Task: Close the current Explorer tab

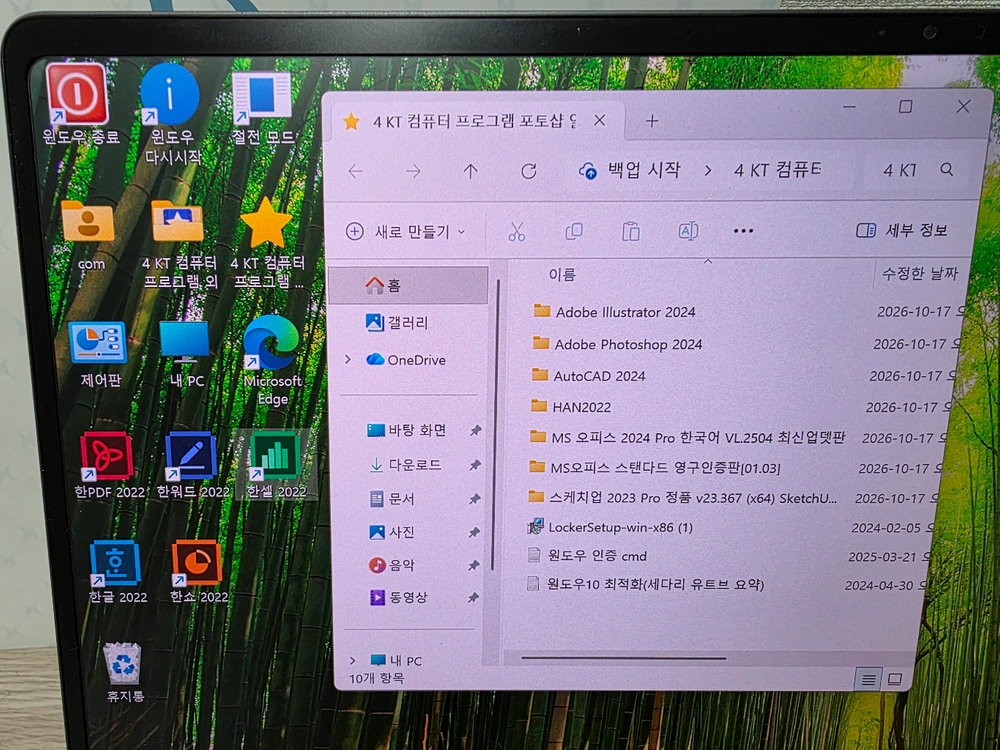Action: [x=599, y=120]
